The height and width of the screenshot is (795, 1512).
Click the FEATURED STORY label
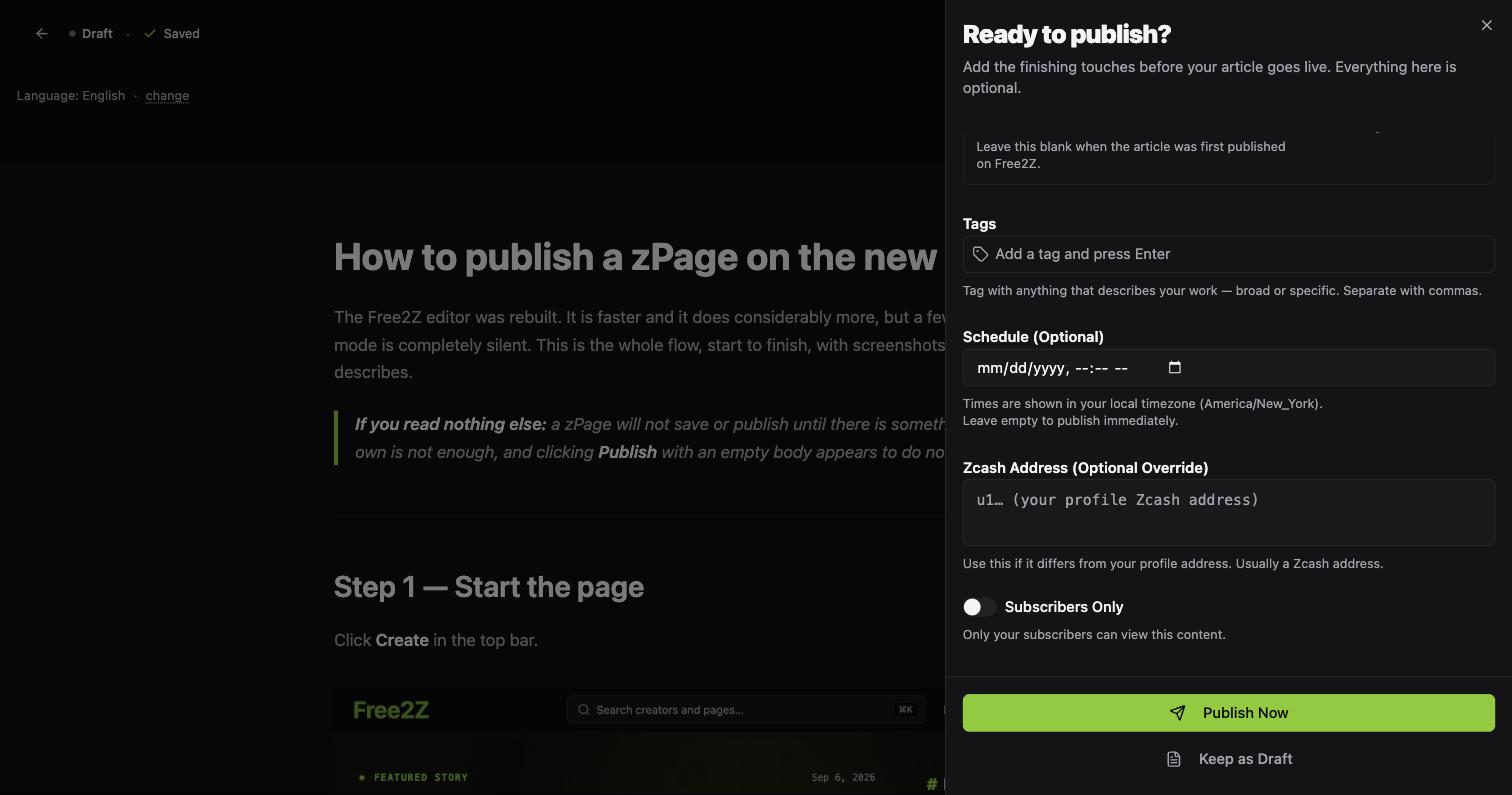(x=420, y=777)
